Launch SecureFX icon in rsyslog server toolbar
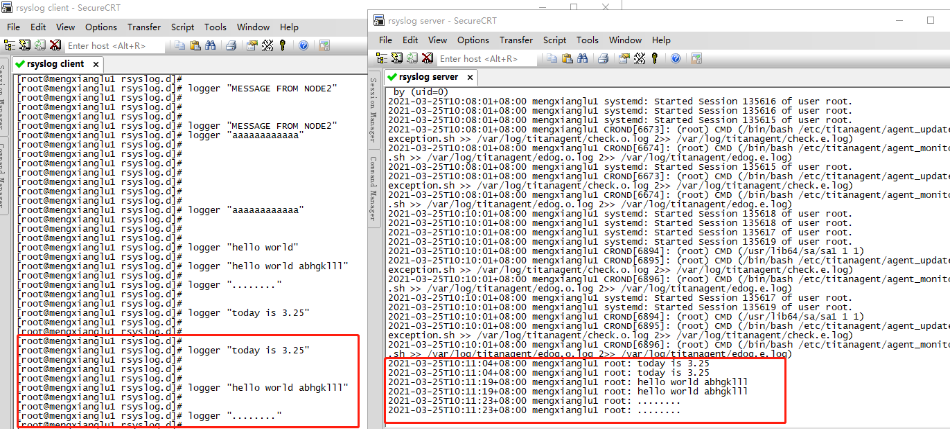This screenshot has width=951, height=429. [x=696, y=58]
